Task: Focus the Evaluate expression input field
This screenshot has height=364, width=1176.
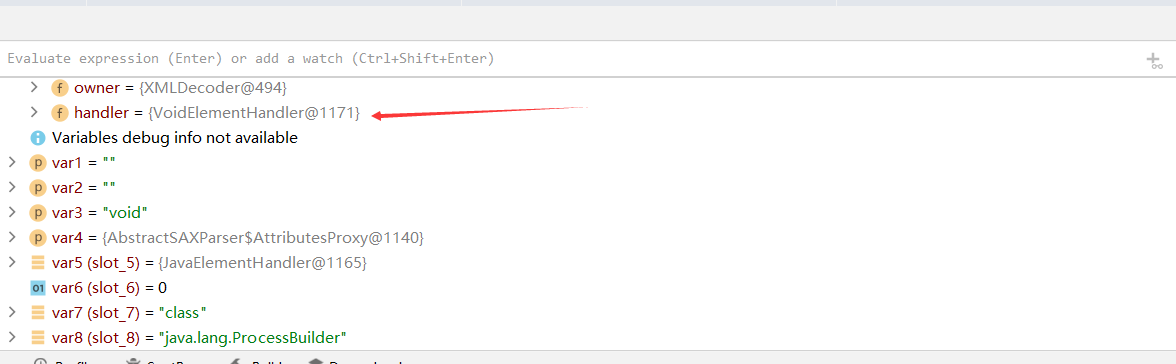Action: [570, 59]
